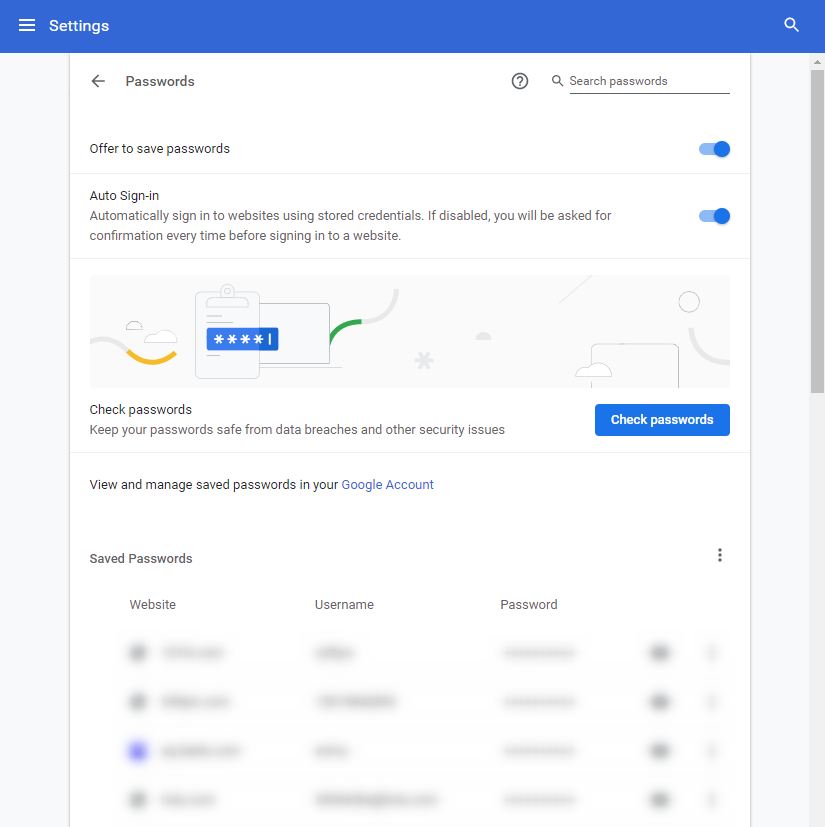
Task: Open the Passwords help icon
Action: [520, 81]
